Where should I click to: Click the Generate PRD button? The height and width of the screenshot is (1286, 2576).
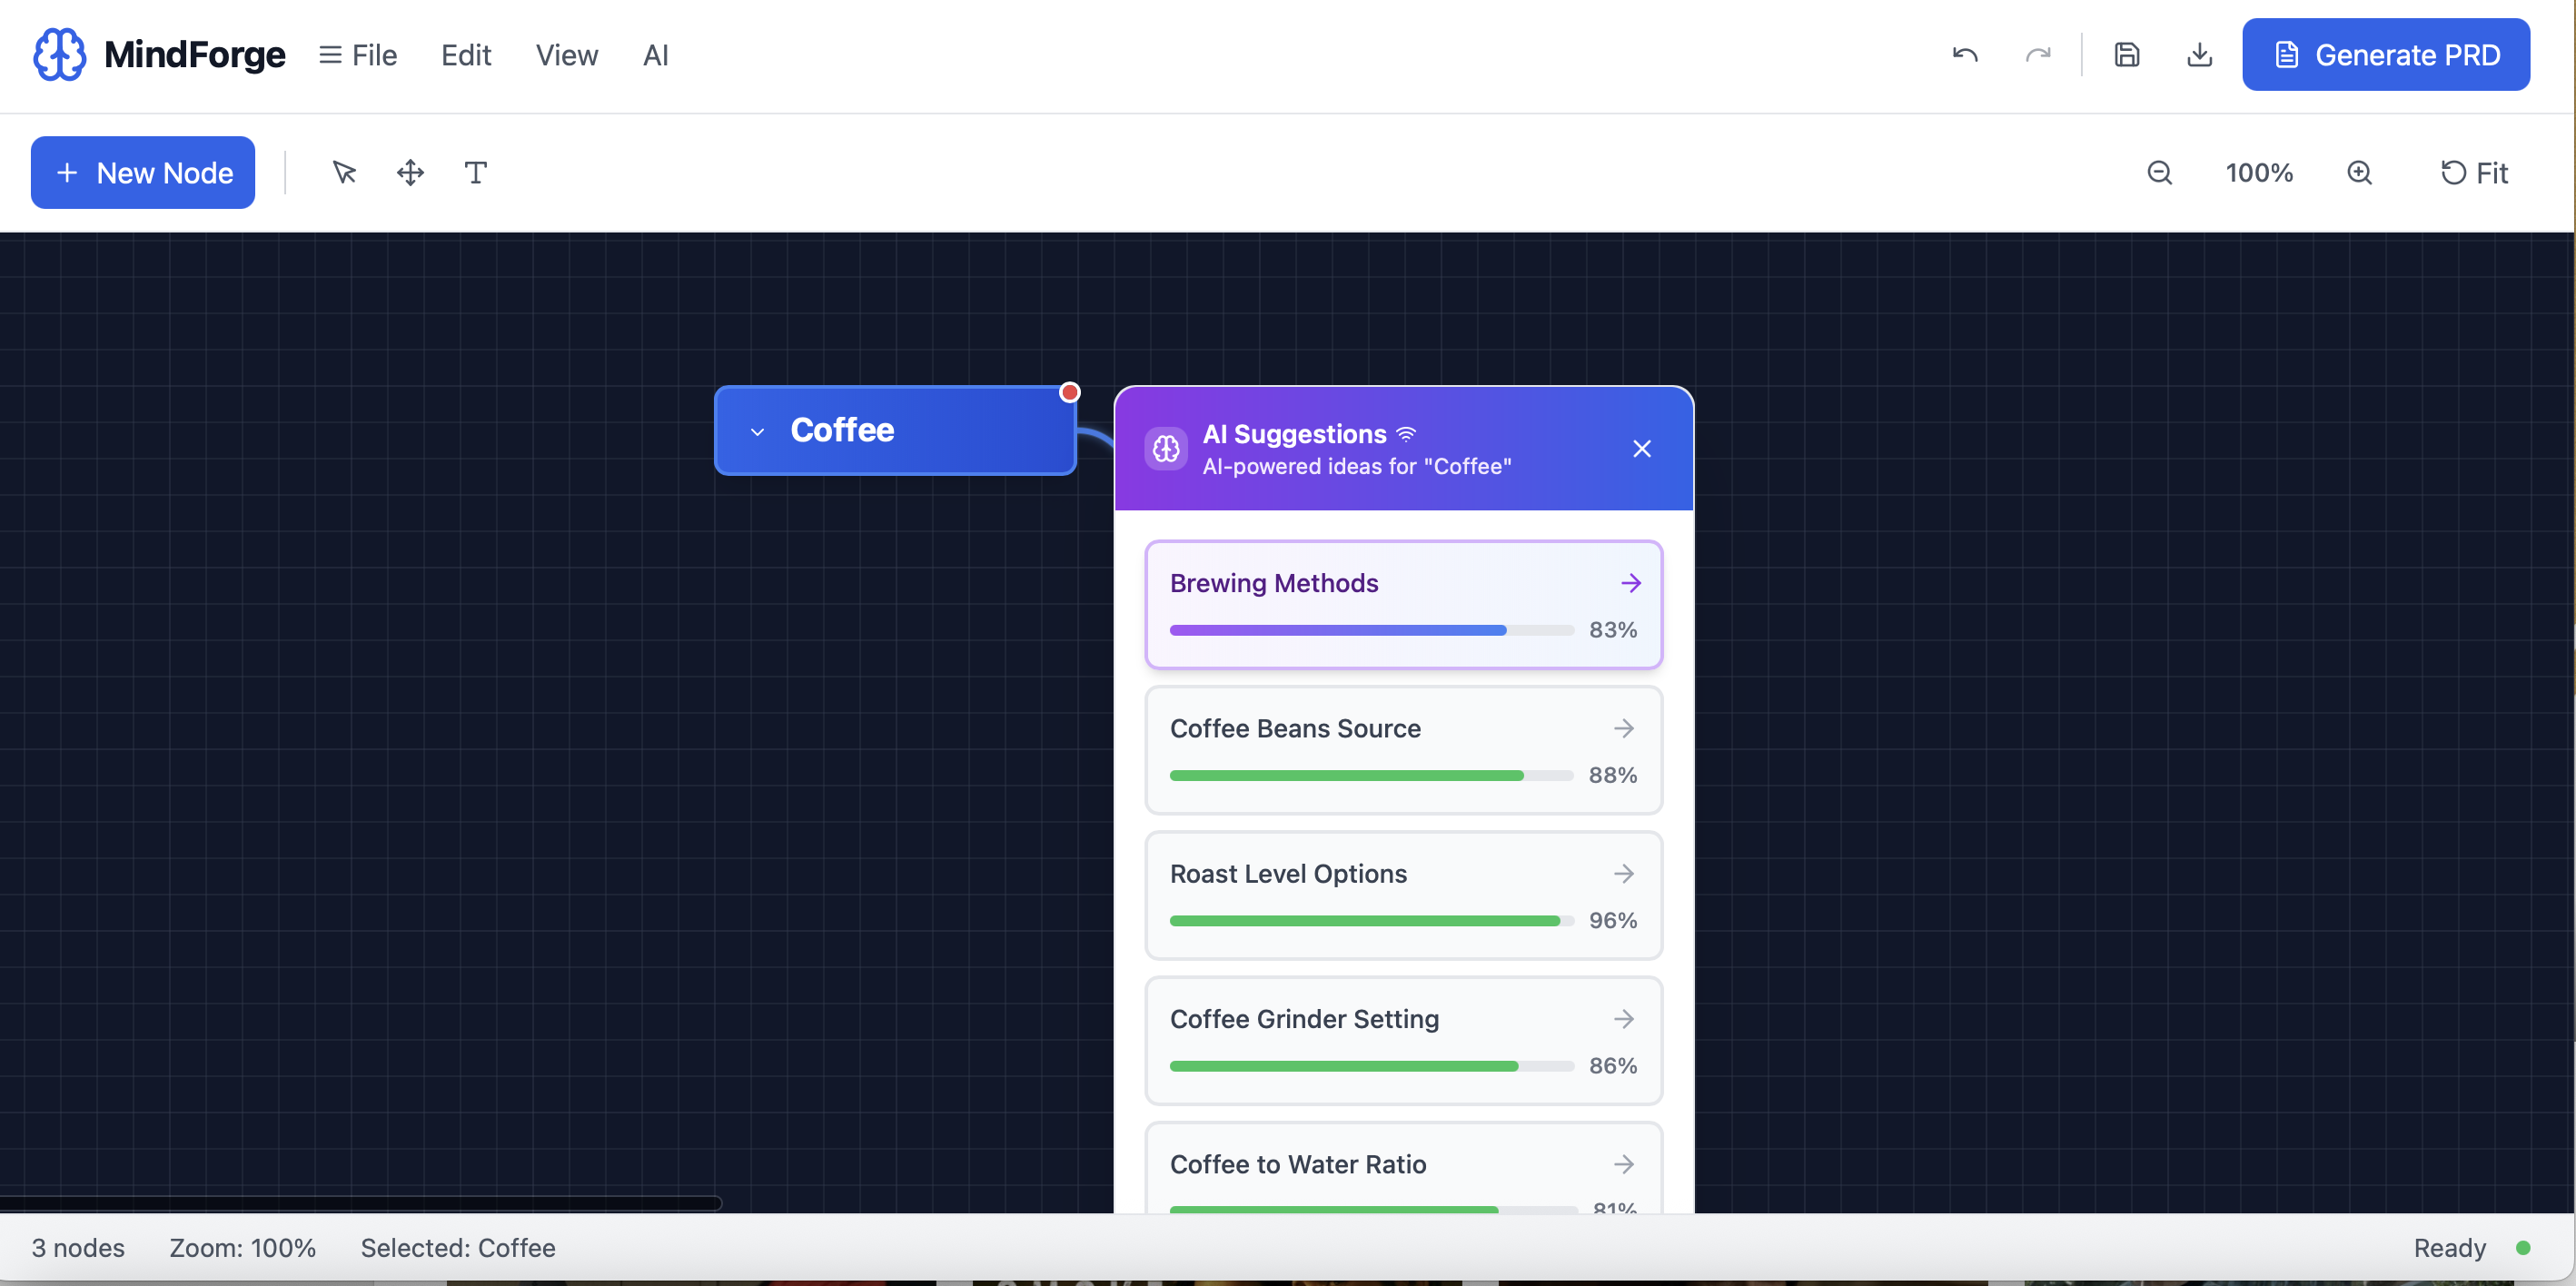pyautogui.click(x=2387, y=54)
